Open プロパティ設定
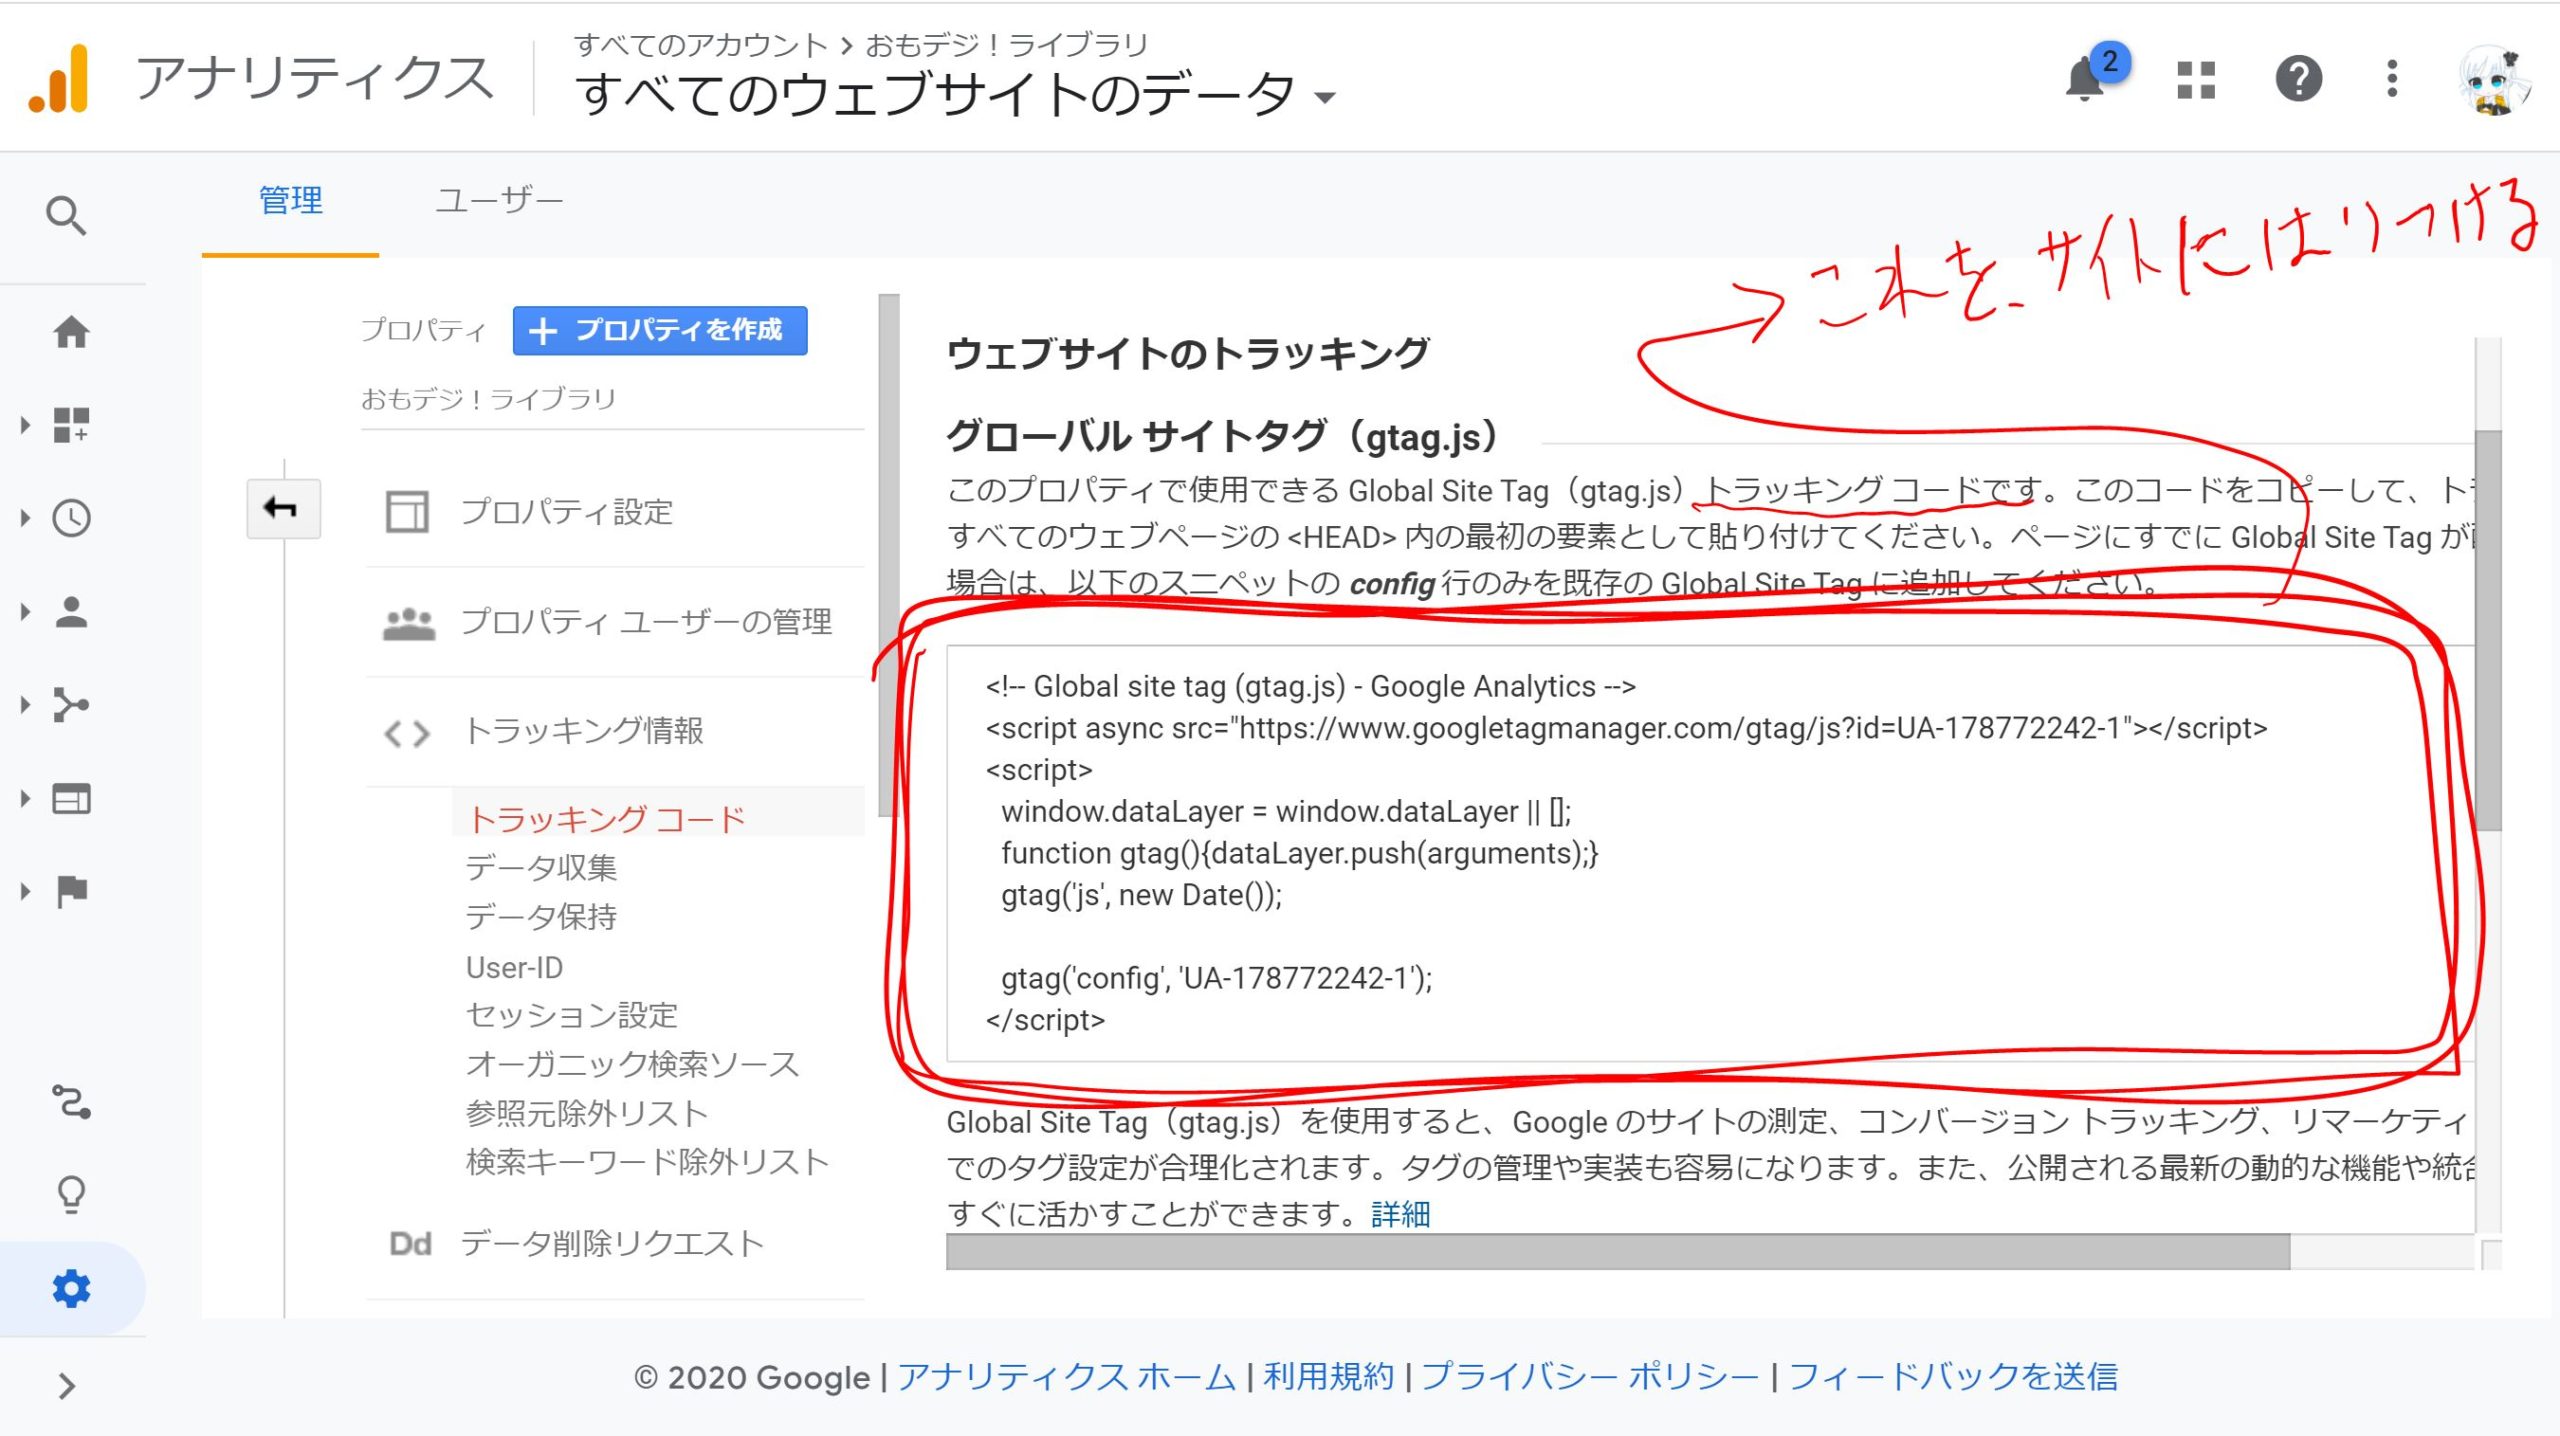Image resolution: width=2560 pixels, height=1436 pixels. (x=566, y=512)
